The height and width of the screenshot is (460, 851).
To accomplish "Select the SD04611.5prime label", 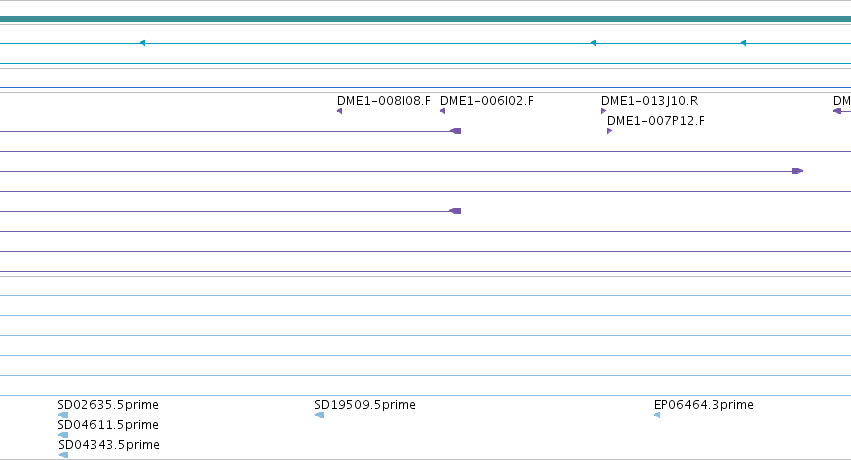I will tap(108, 425).
